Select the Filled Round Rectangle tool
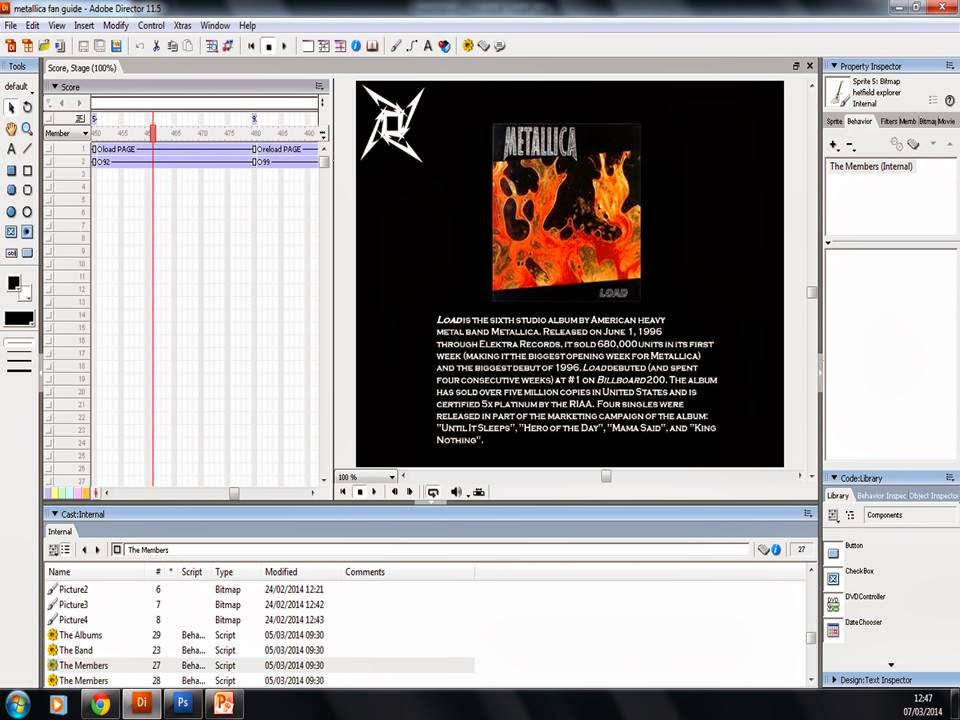Image resolution: width=960 pixels, height=720 pixels. [11, 190]
